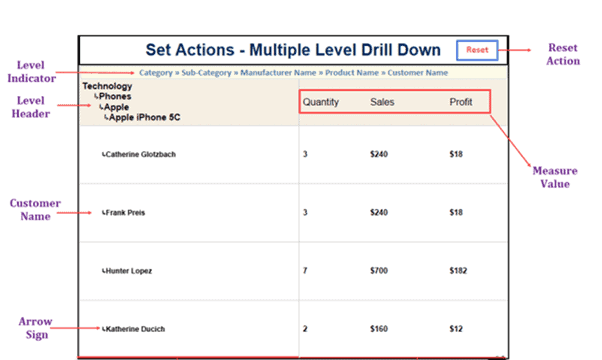602x360 pixels.
Task: Click the Reset button
Action: coord(477,50)
